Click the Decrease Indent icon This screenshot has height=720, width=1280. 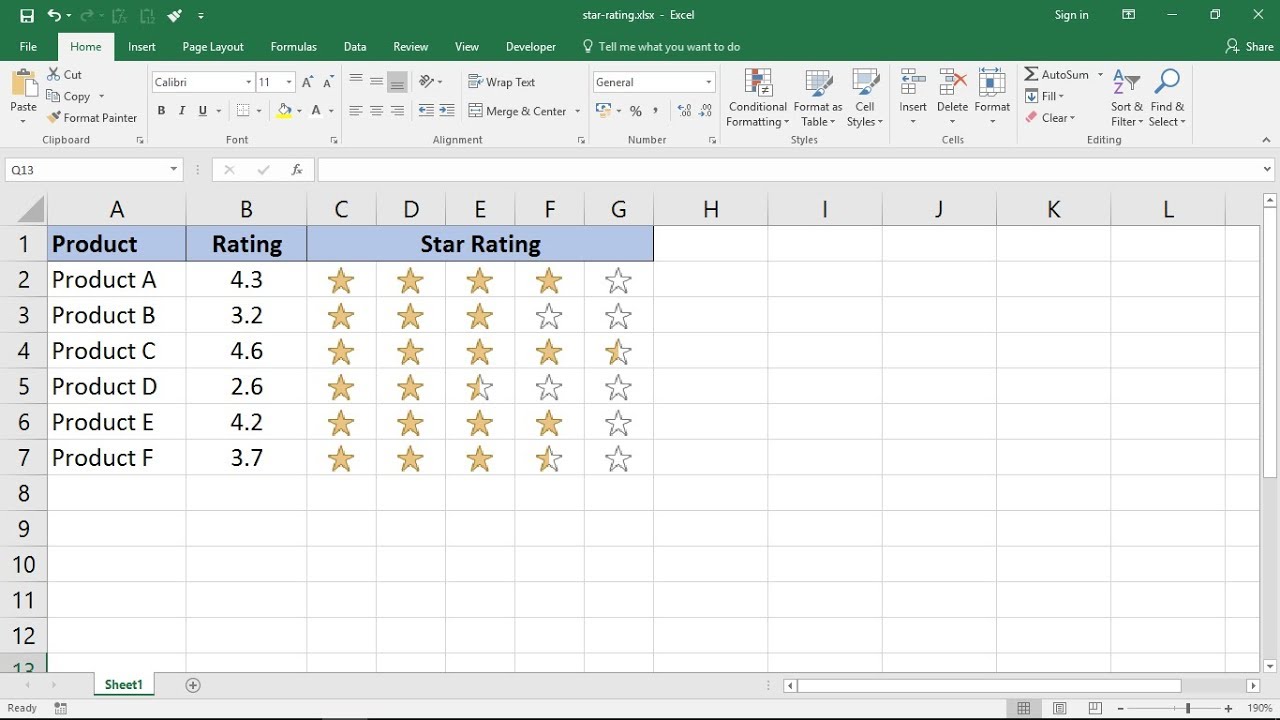click(426, 111)
